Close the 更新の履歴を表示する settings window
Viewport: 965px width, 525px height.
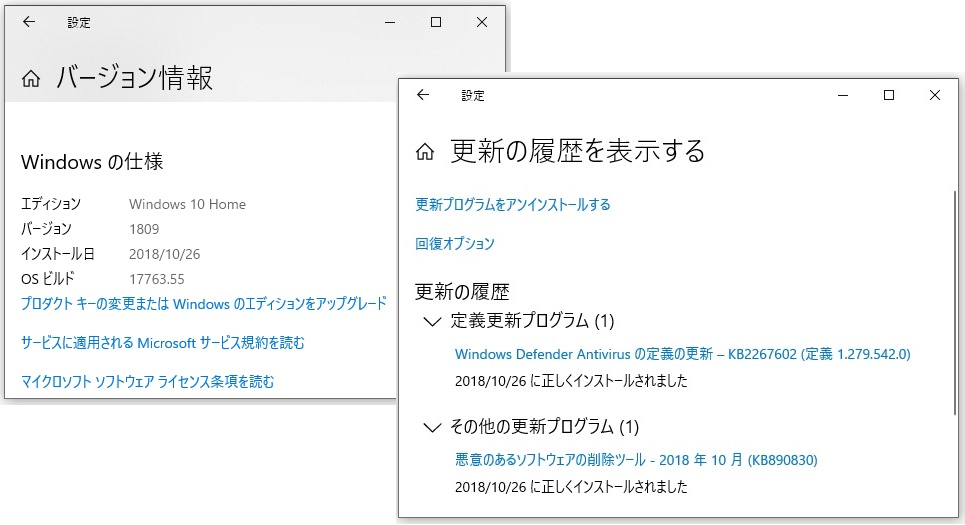tap(934, 95)
